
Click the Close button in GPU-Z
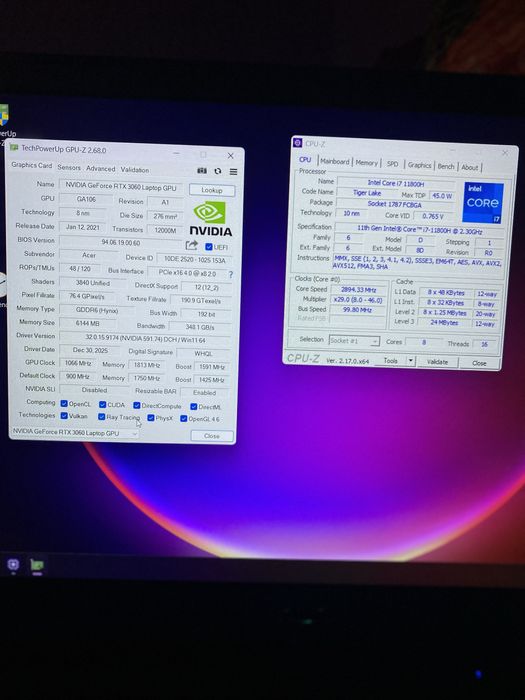tap(212, 436)
